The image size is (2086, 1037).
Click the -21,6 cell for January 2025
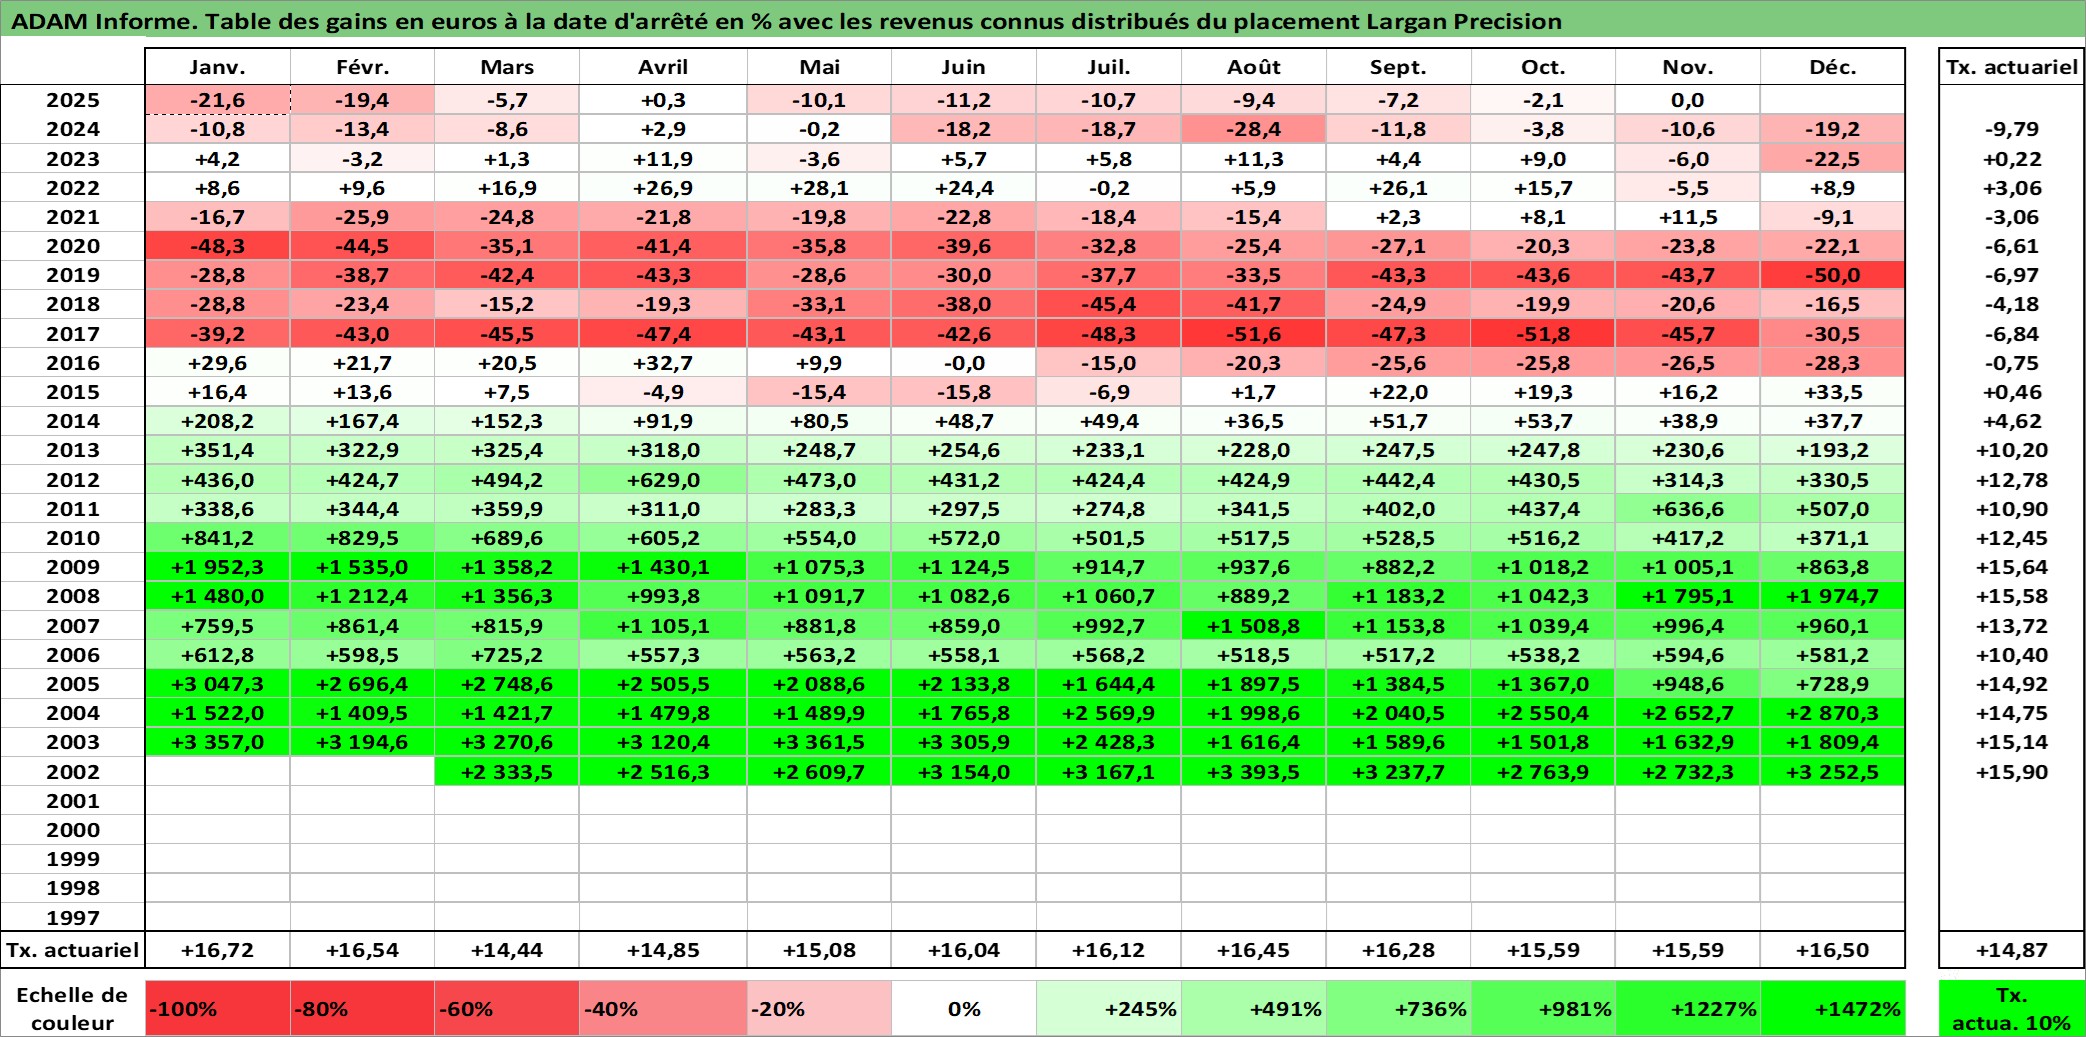(x=217, y=100)
